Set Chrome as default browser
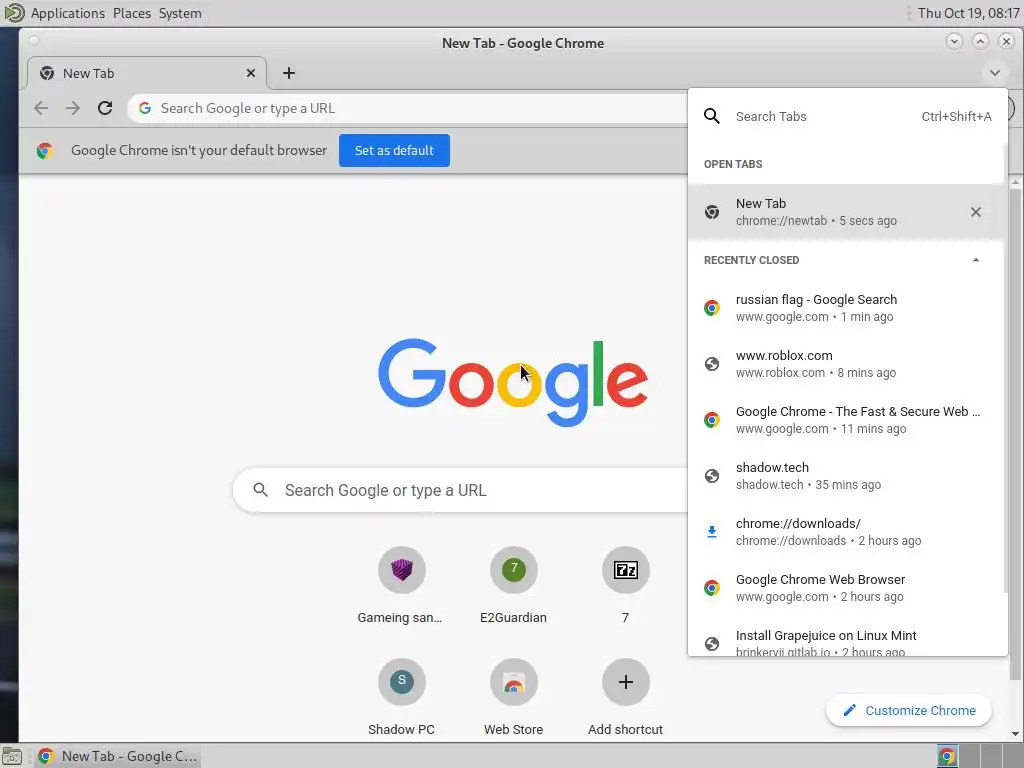Screen dimensions: 1024x768 click(394, 151)
